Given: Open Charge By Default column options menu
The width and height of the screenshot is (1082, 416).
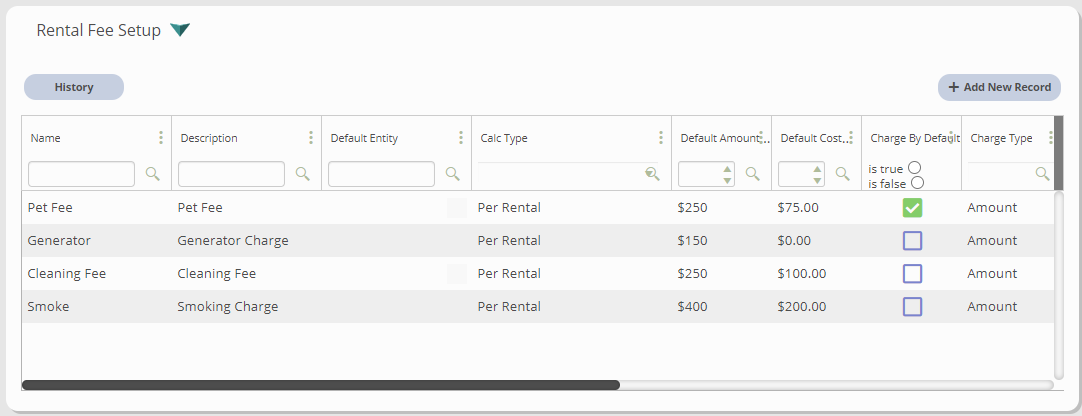Looking at the screenshot, I should (x=951, y=137).
